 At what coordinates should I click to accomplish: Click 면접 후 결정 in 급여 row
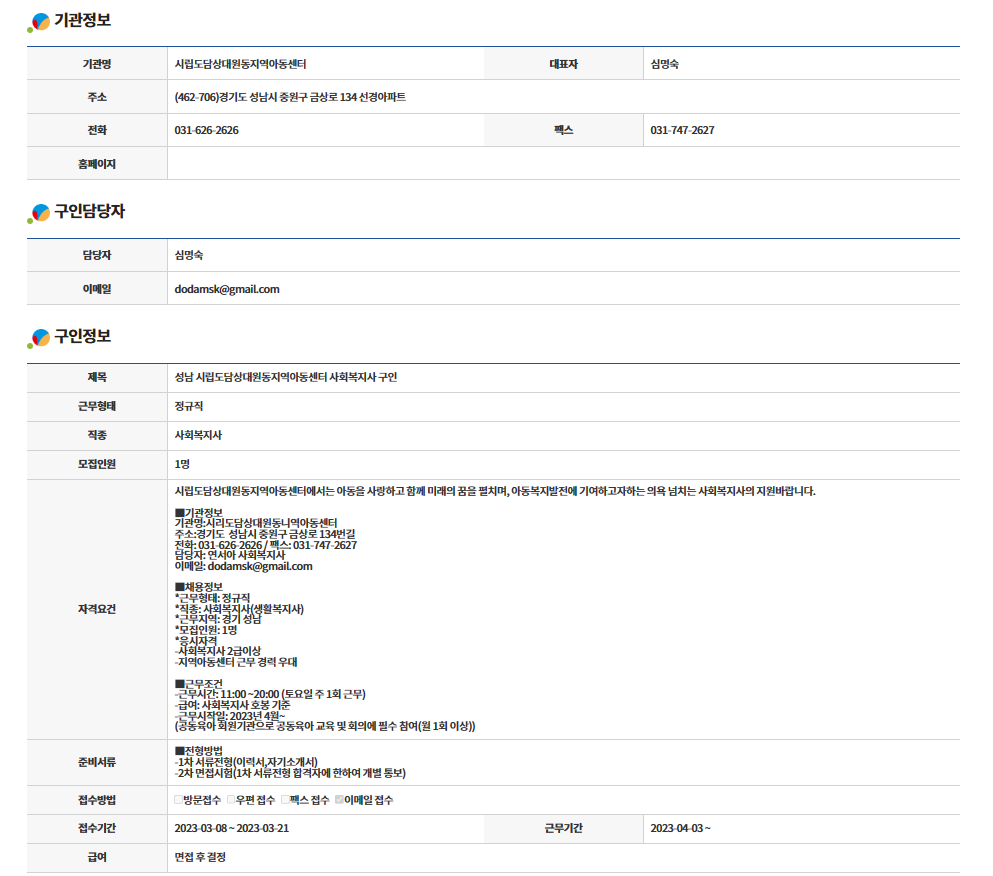[200, 857]
